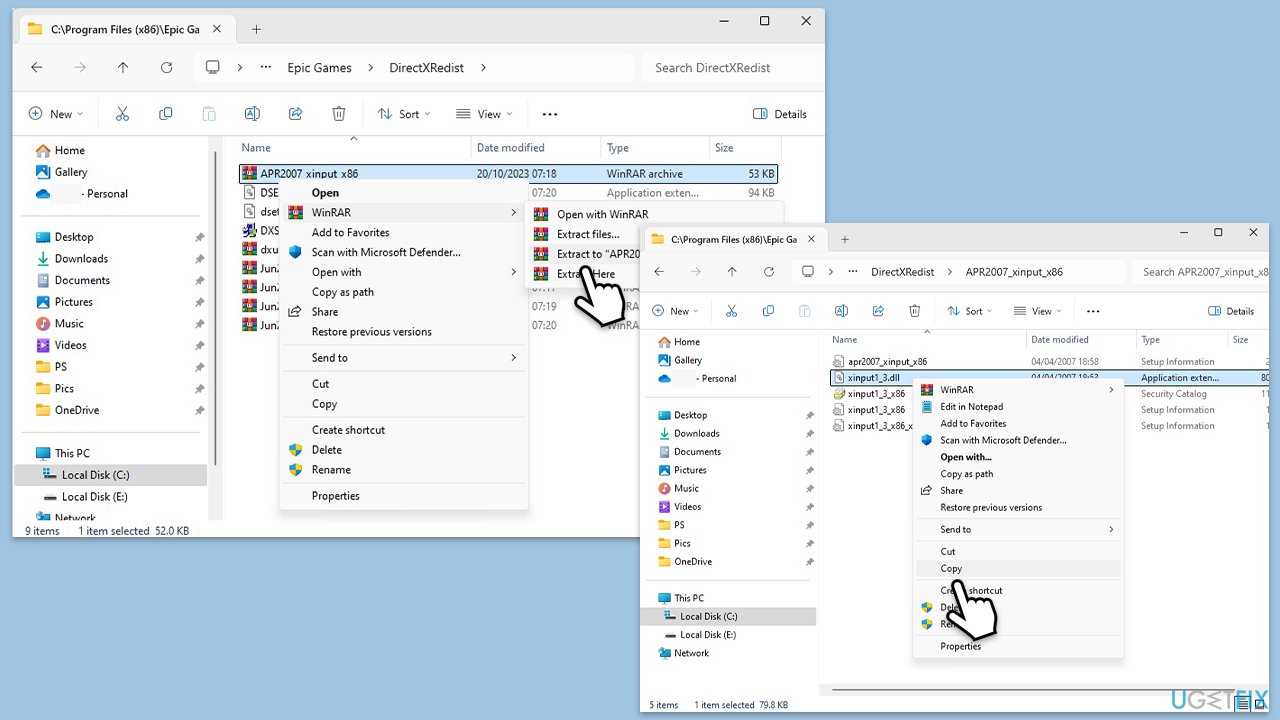Click the Rename icon in the DirectXRedist window toolbar

(252, 114)
